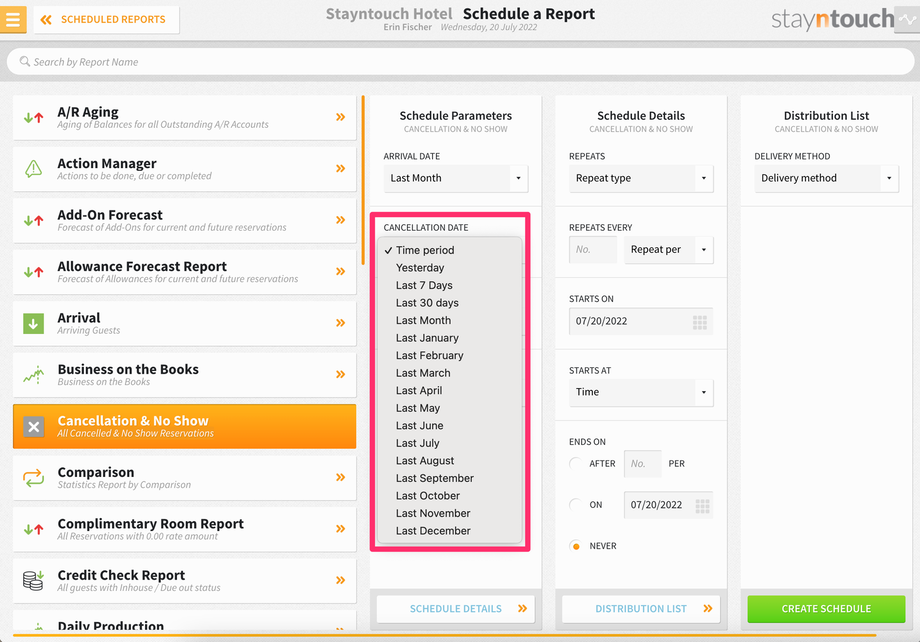Select Last October option
This screenshot has width=920, height=642.
(449, 496)
